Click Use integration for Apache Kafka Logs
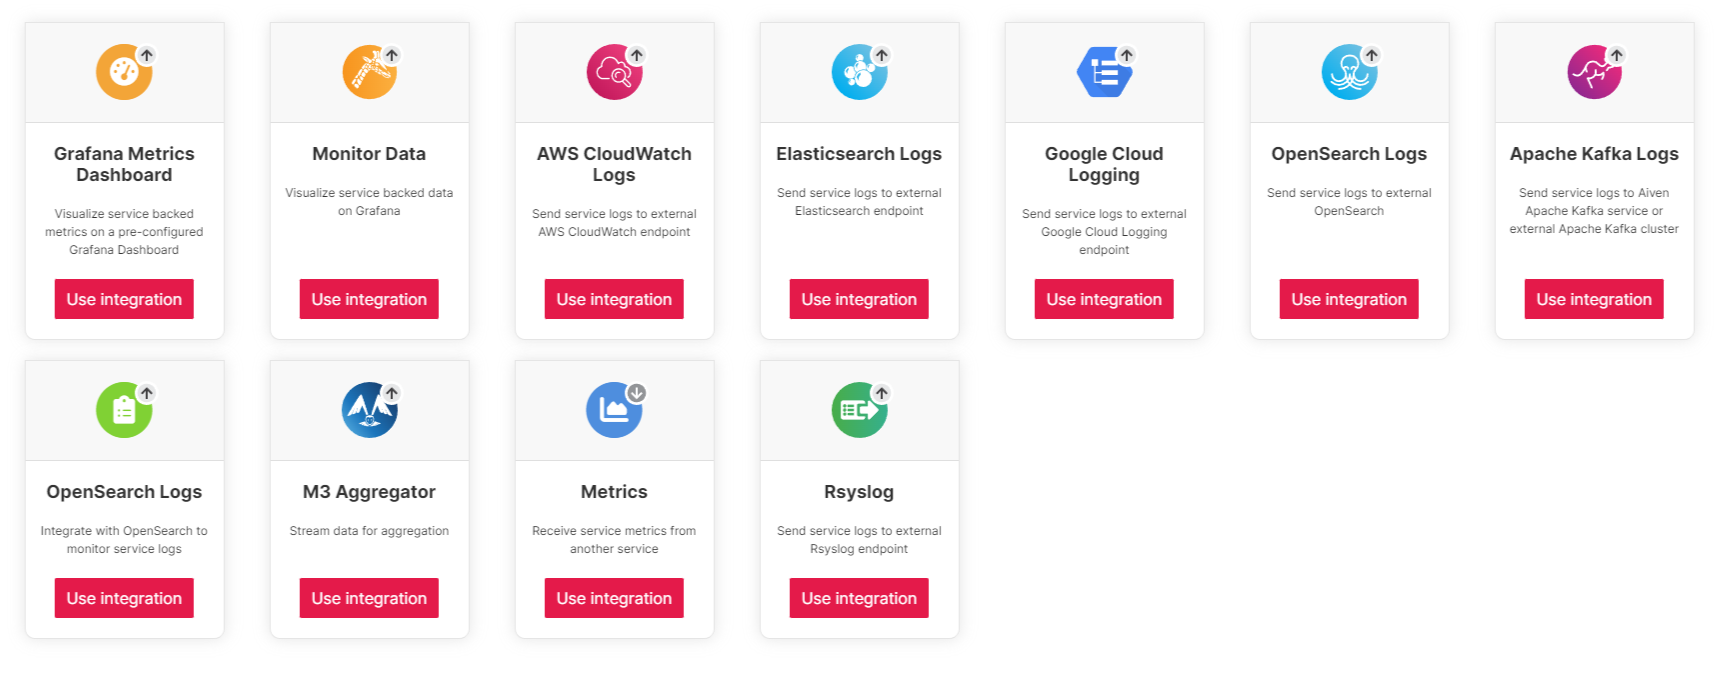Screen dimensions: 1723x679 click(1594, 298)
